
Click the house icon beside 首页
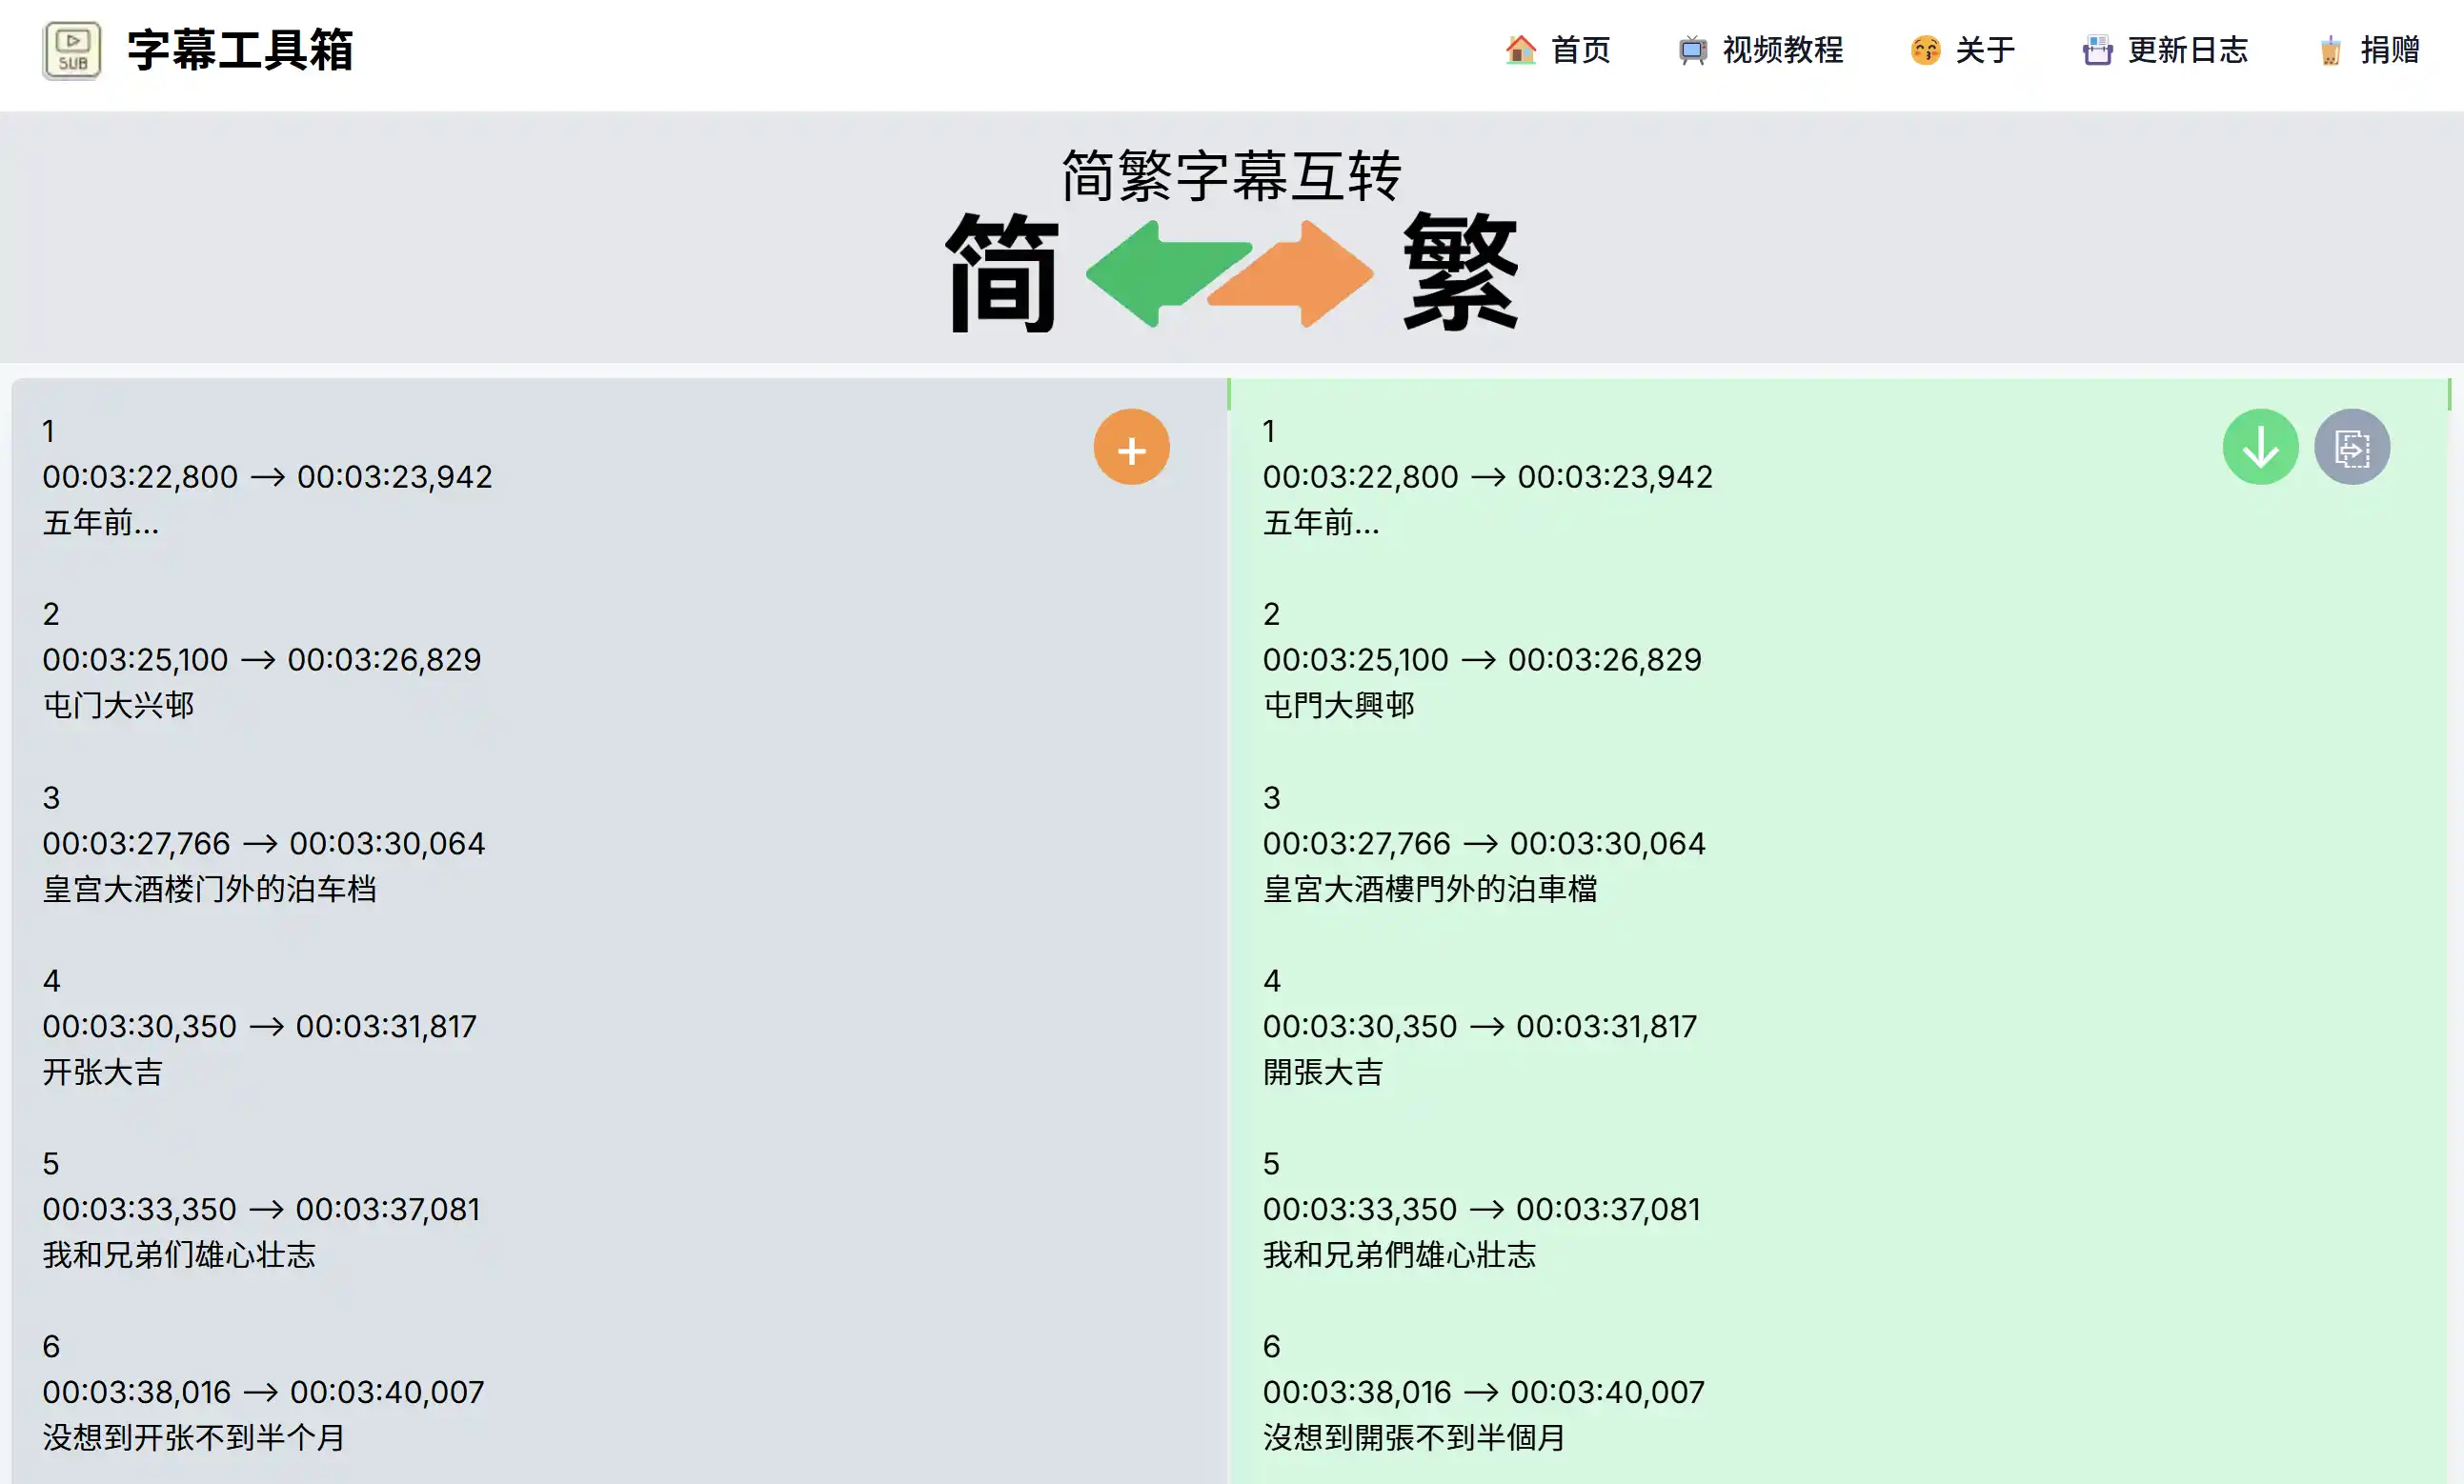coord(1521,50)
